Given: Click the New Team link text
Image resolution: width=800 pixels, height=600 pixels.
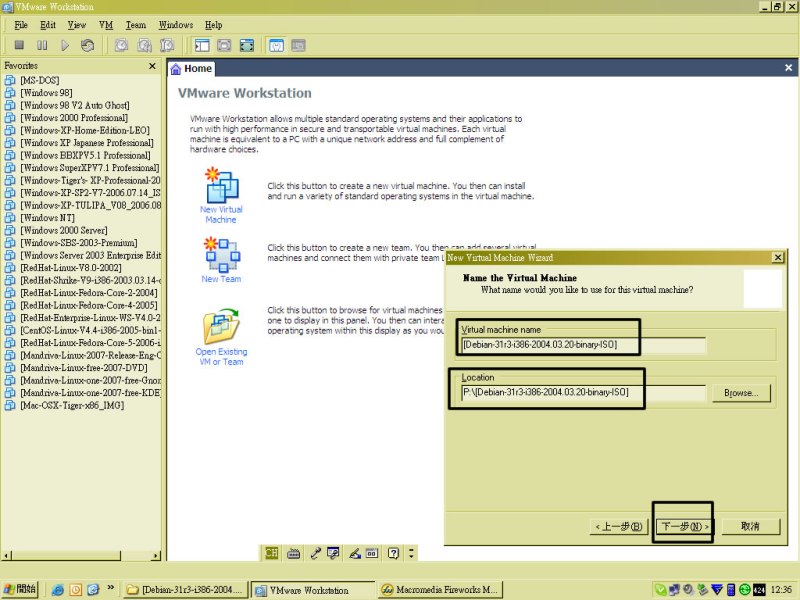Looking at the screenshot, I should point(221,279).
